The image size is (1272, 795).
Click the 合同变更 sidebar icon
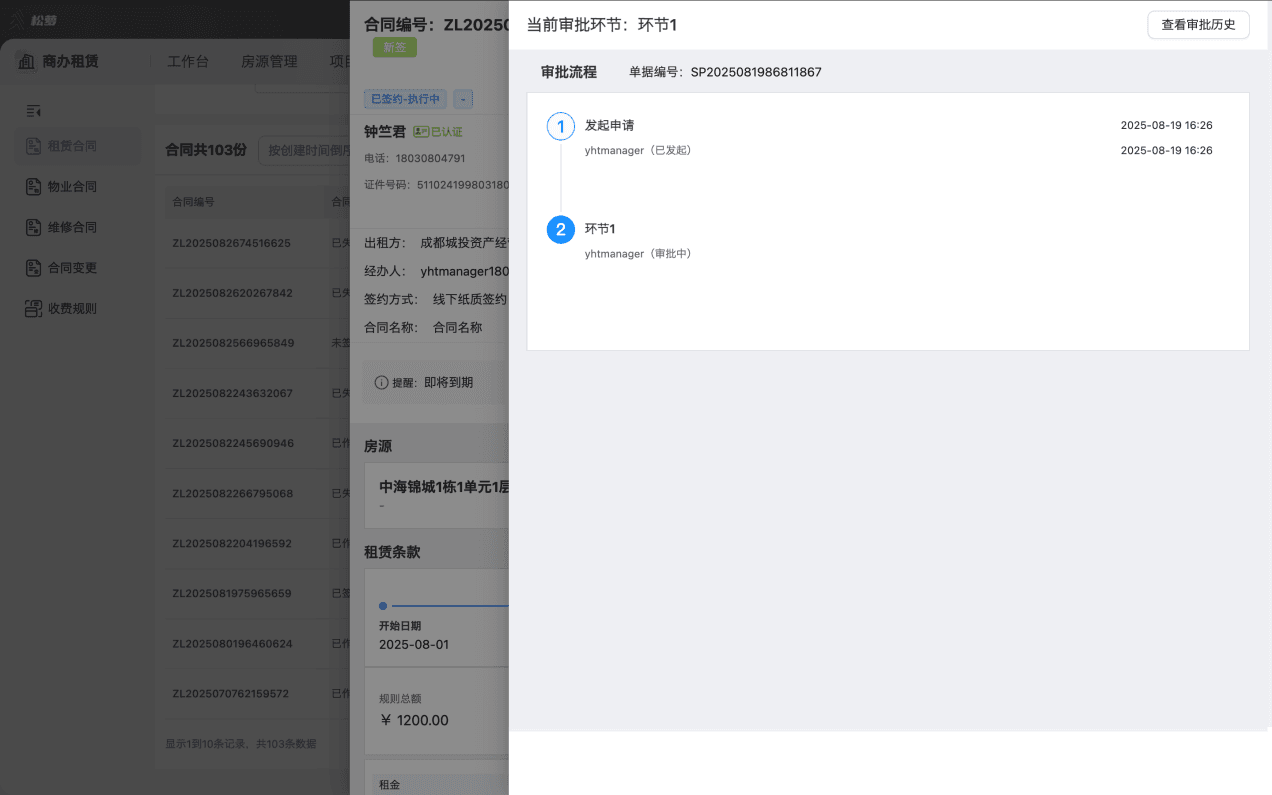33,268
